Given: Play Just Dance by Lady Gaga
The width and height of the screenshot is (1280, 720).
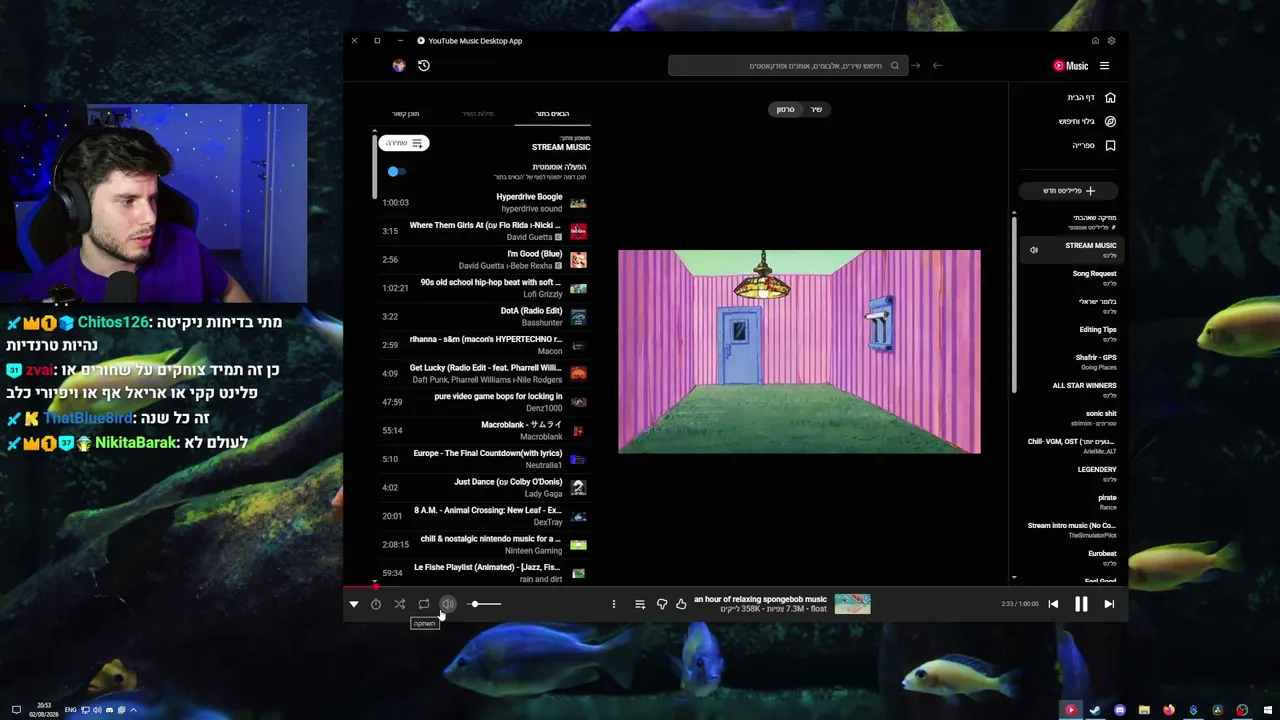Looking at the screenshot, I should tap(484, 488).
